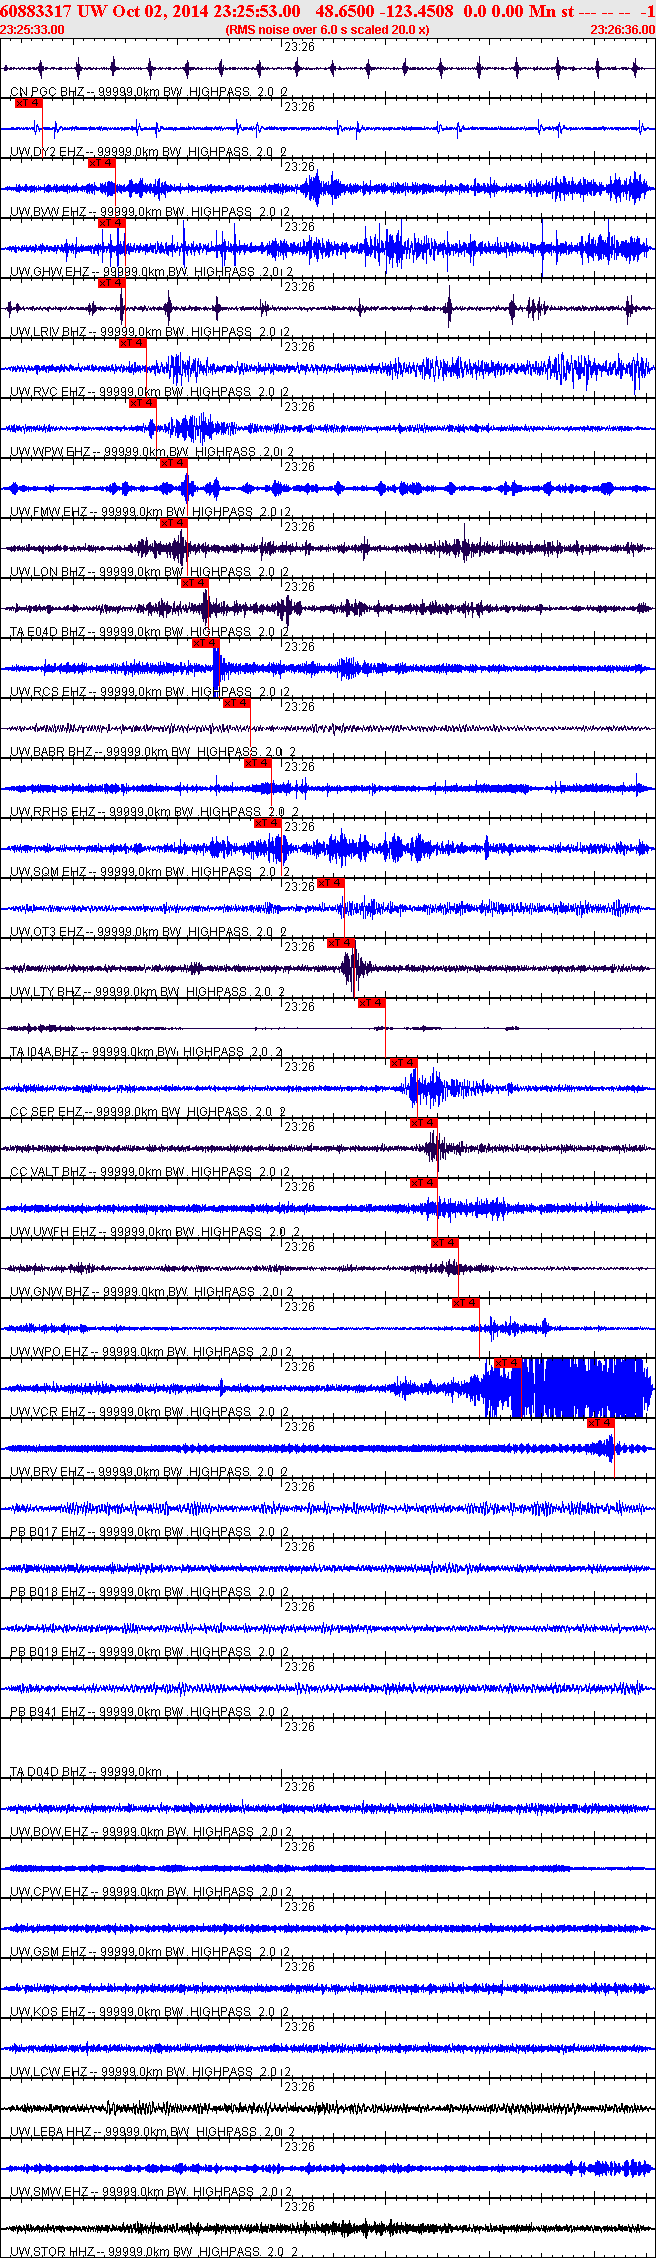Pick the red marker on the UW.LON trace

(174, 523)
